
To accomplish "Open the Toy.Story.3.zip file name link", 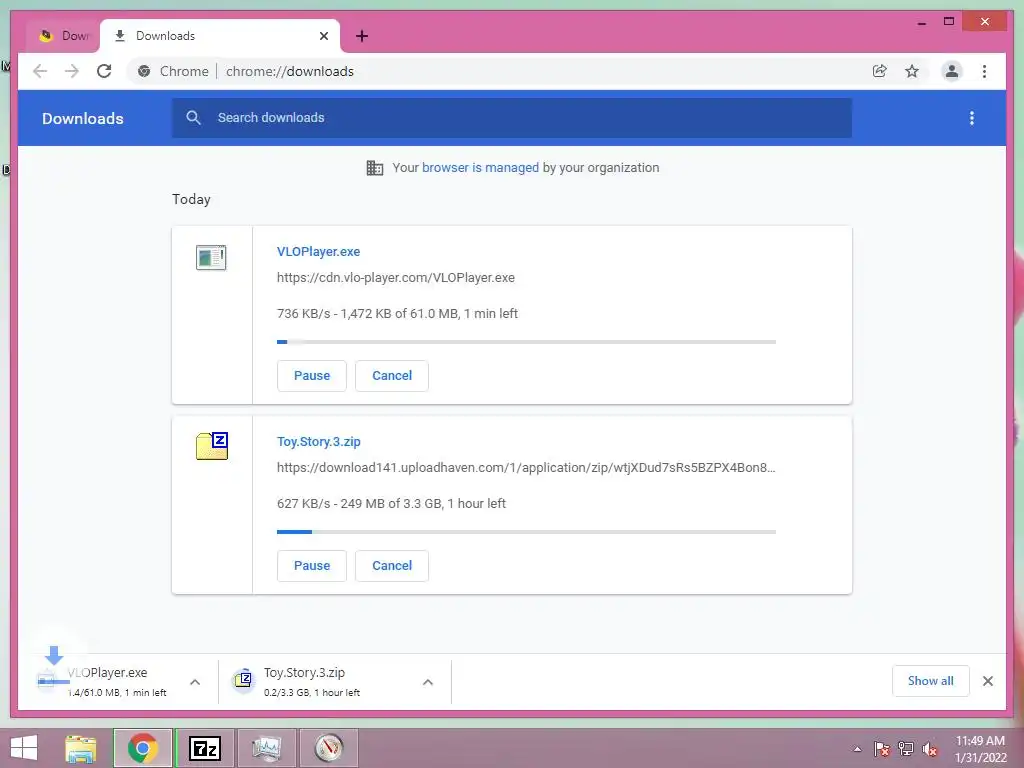I will pyautogui.click(x=319, y=441).
